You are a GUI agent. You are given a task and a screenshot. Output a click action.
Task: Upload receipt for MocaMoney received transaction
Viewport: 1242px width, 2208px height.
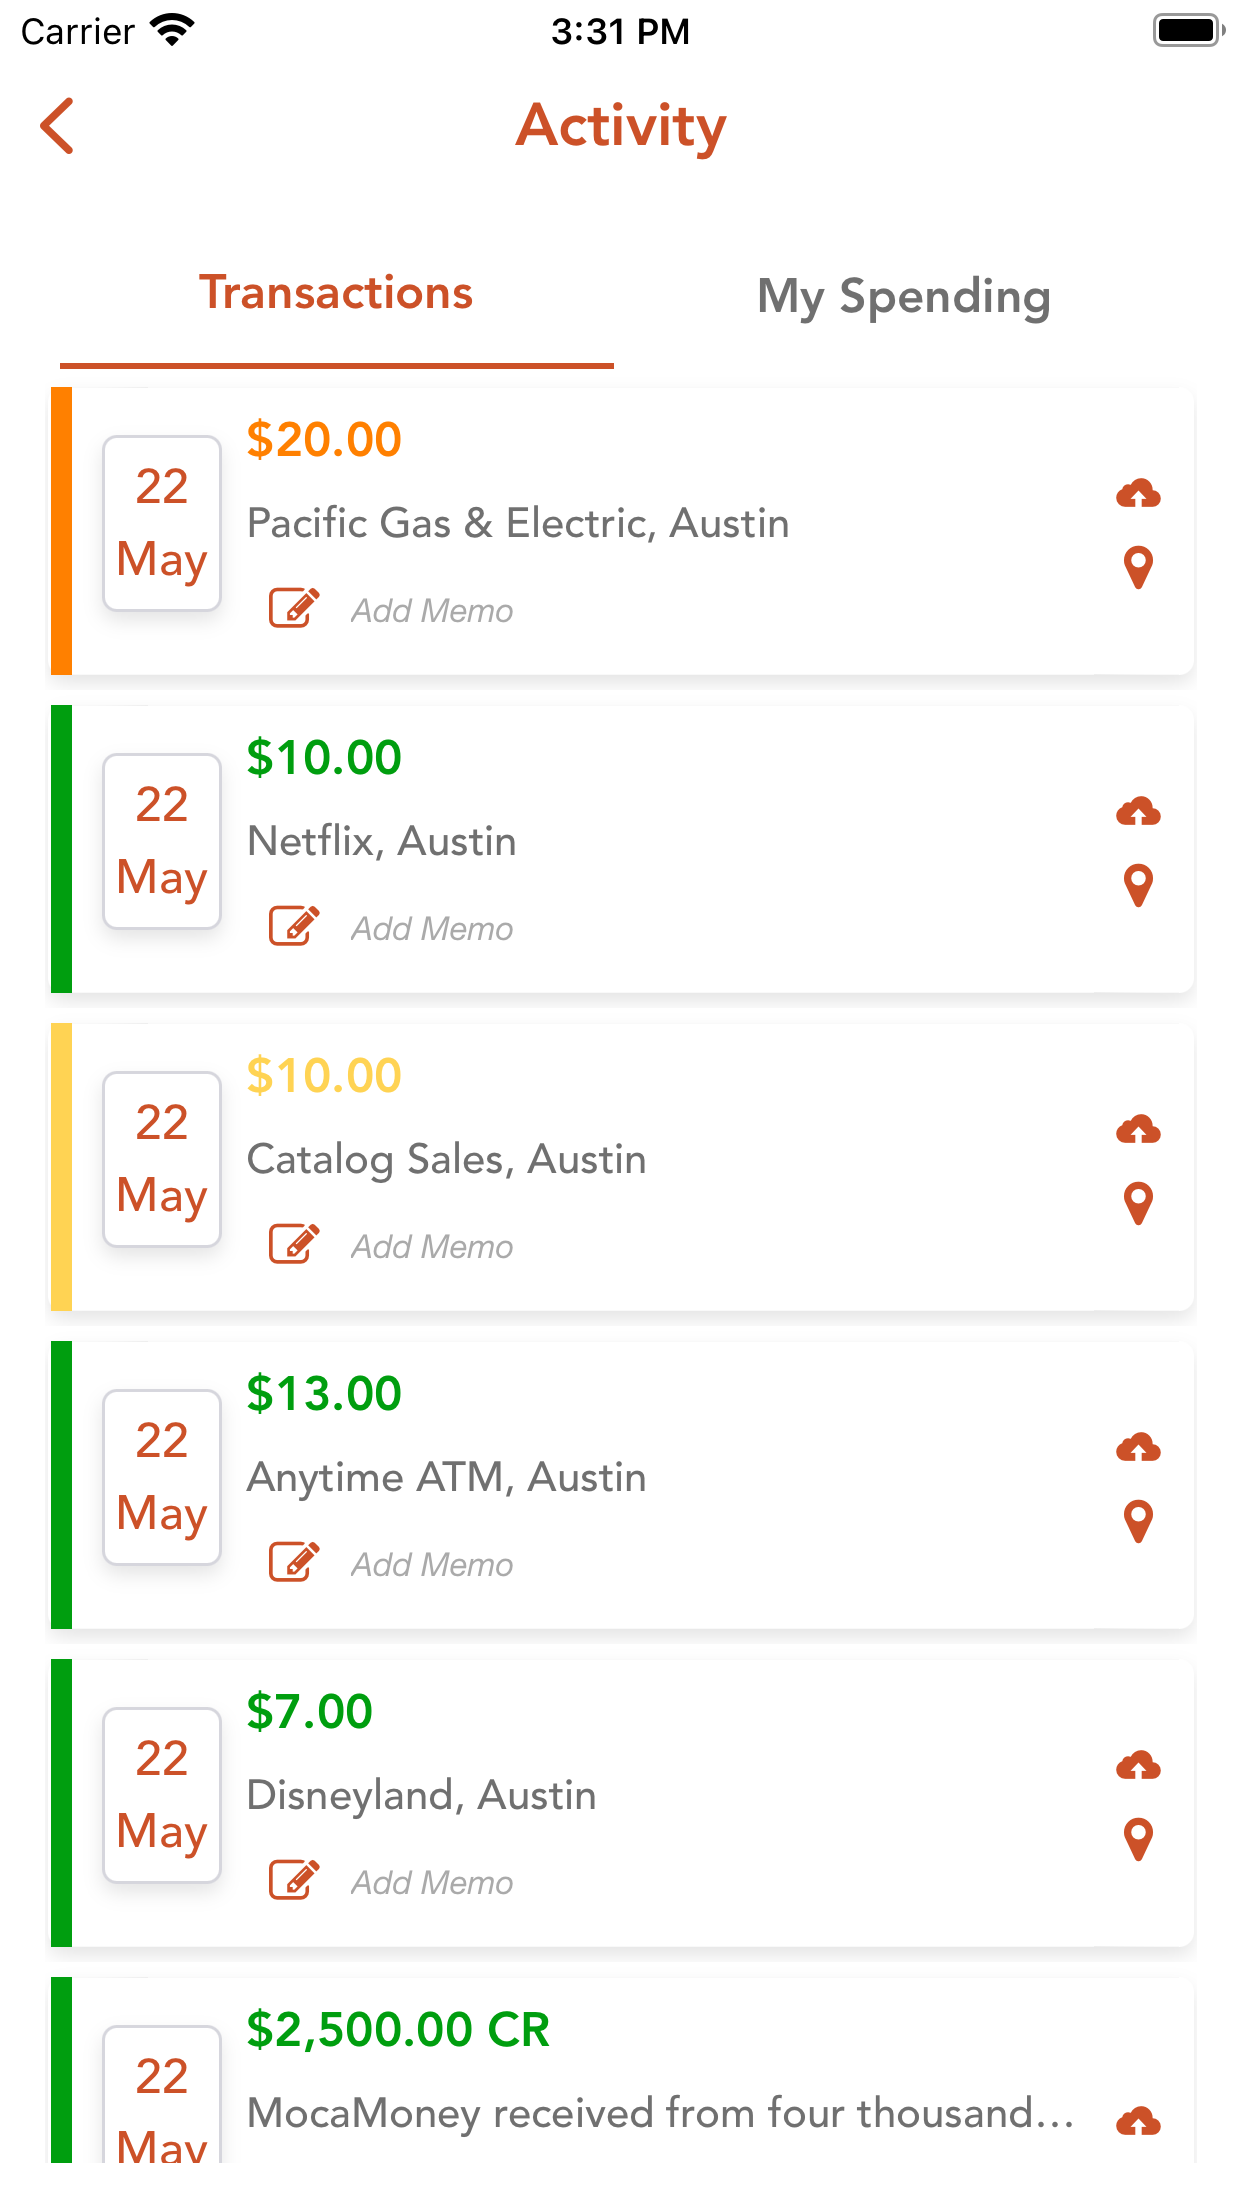1138,2121
